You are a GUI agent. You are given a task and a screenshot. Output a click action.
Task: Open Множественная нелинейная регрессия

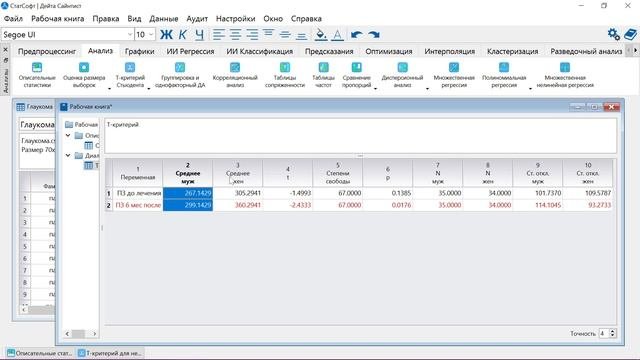[x=565, y=75]
